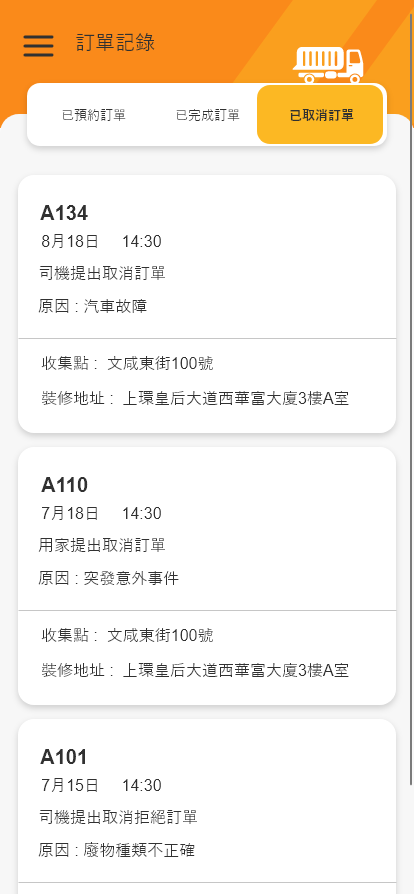
Task: Click the truck illustration icon
Action: click(328, 65)
